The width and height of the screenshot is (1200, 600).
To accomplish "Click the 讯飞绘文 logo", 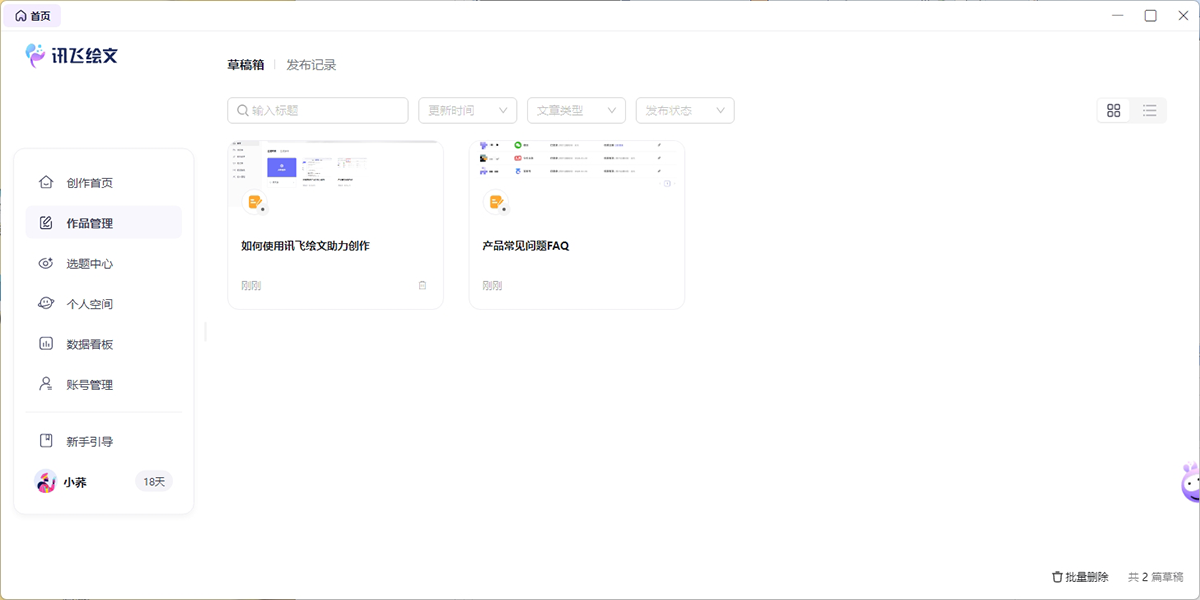I will [72, 56].
